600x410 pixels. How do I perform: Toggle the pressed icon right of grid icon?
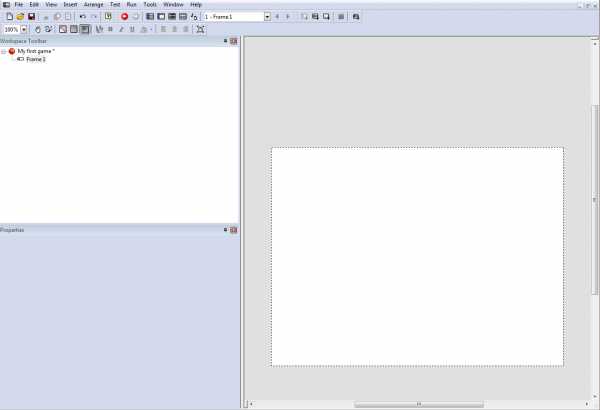click(x=85, y=29)
